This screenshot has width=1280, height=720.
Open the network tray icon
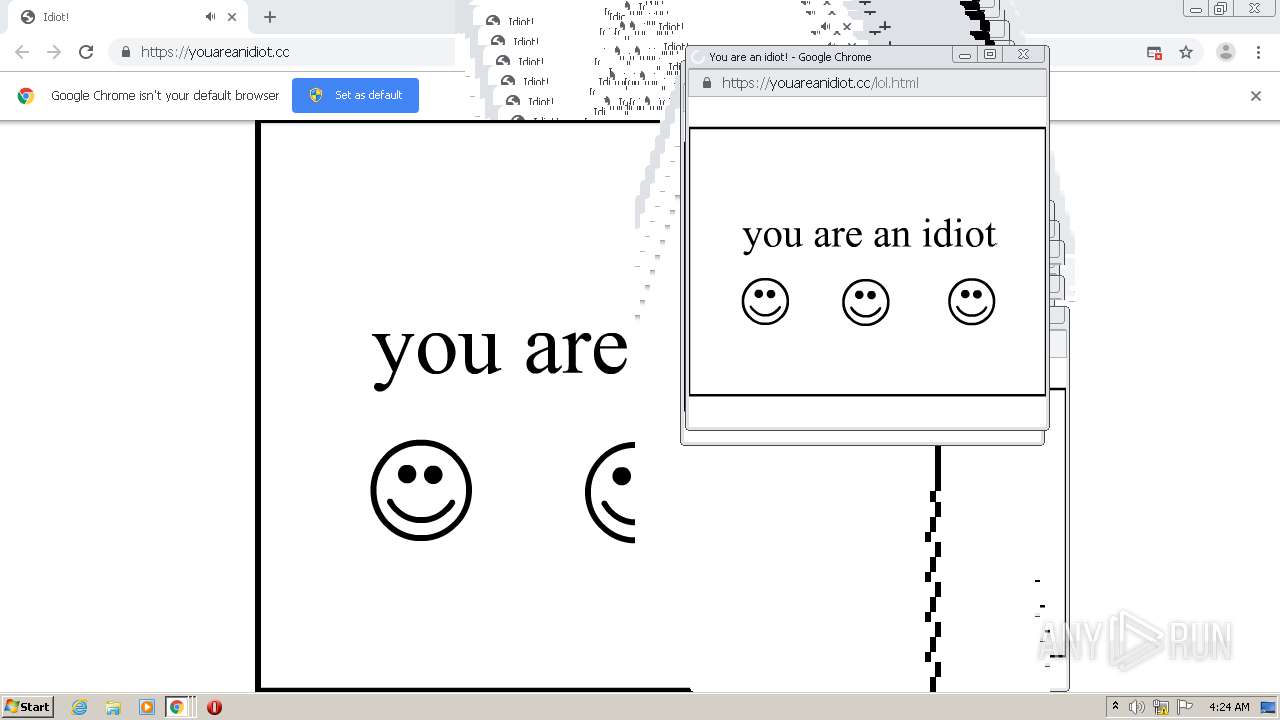1161,707
